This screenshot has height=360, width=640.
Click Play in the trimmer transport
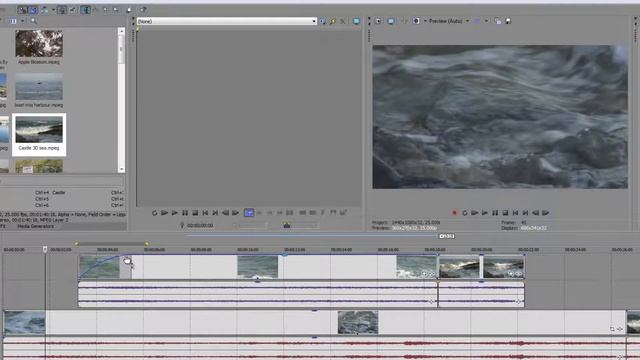175,213
